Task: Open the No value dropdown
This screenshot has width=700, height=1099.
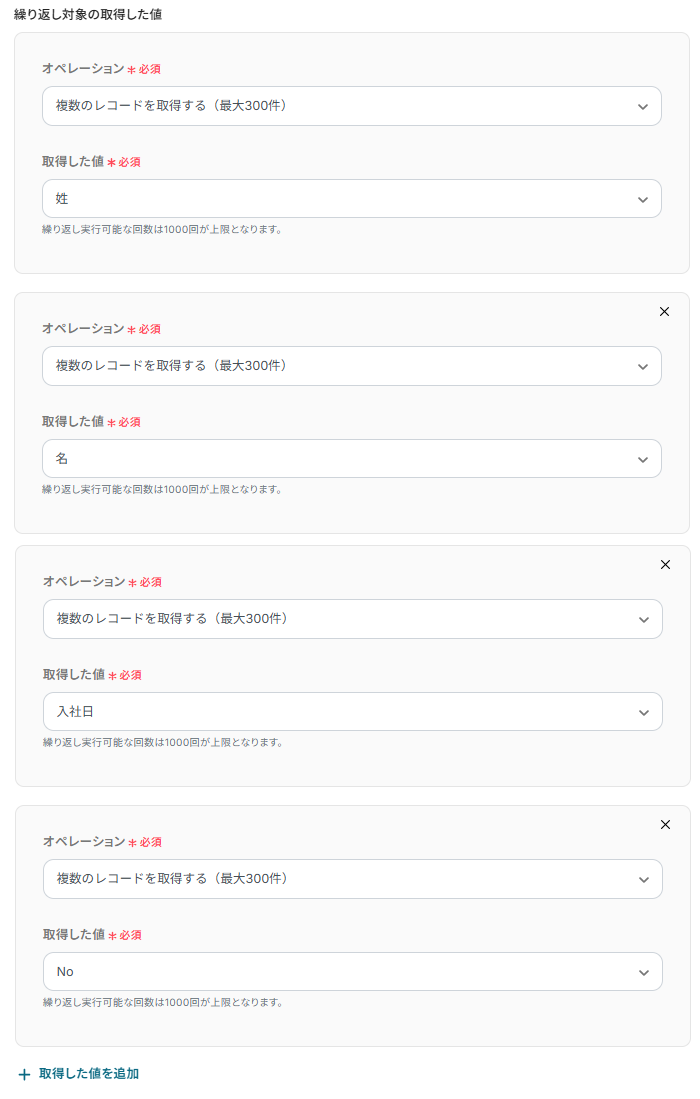Action: point(352,971)
